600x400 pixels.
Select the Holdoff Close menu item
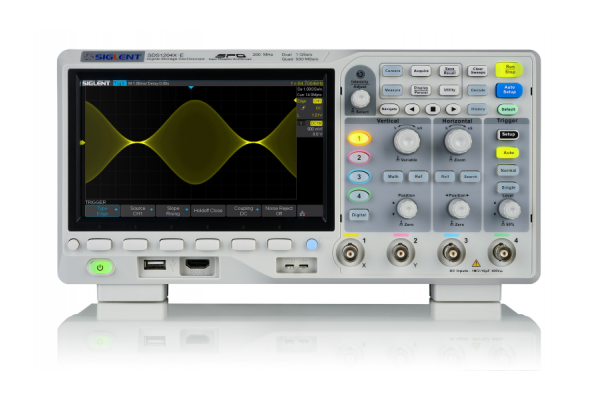coord(208,211)
